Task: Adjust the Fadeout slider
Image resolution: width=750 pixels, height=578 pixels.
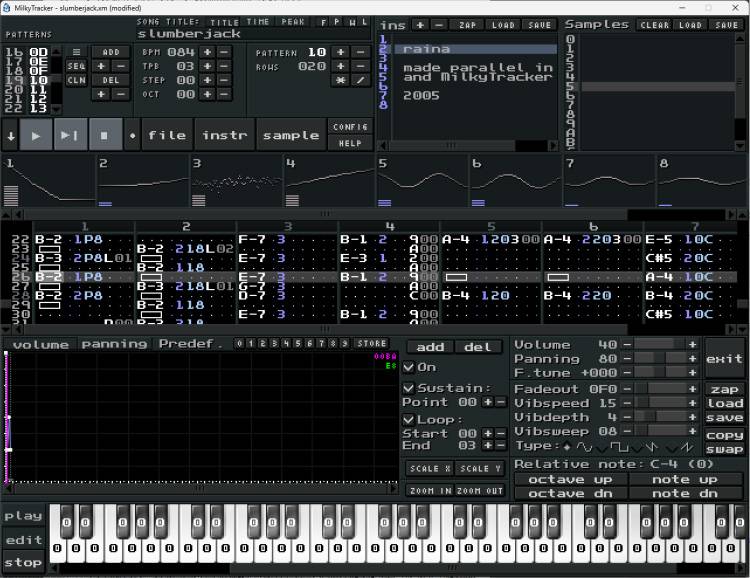Action: point(660,389)
